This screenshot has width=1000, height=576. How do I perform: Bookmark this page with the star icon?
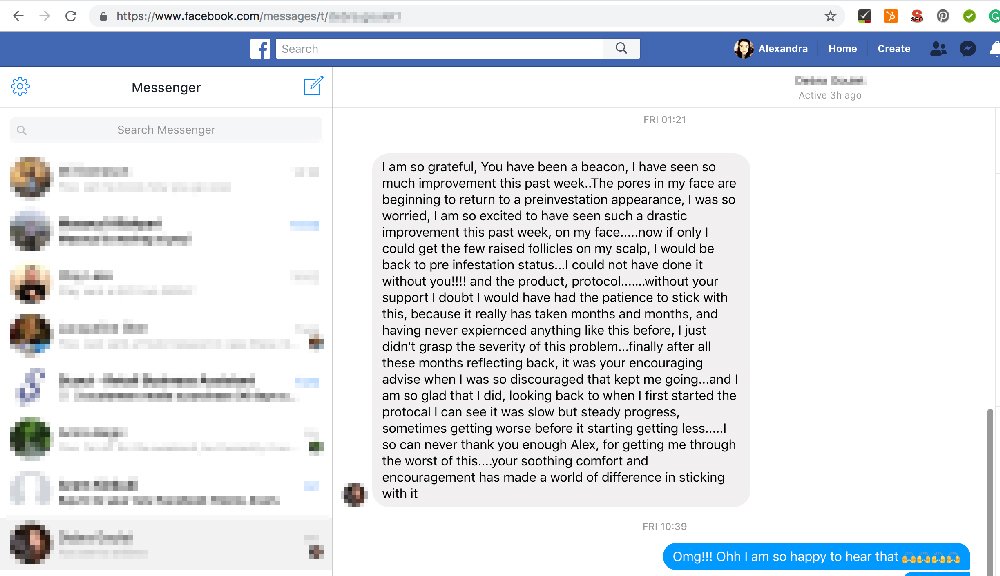830,16
